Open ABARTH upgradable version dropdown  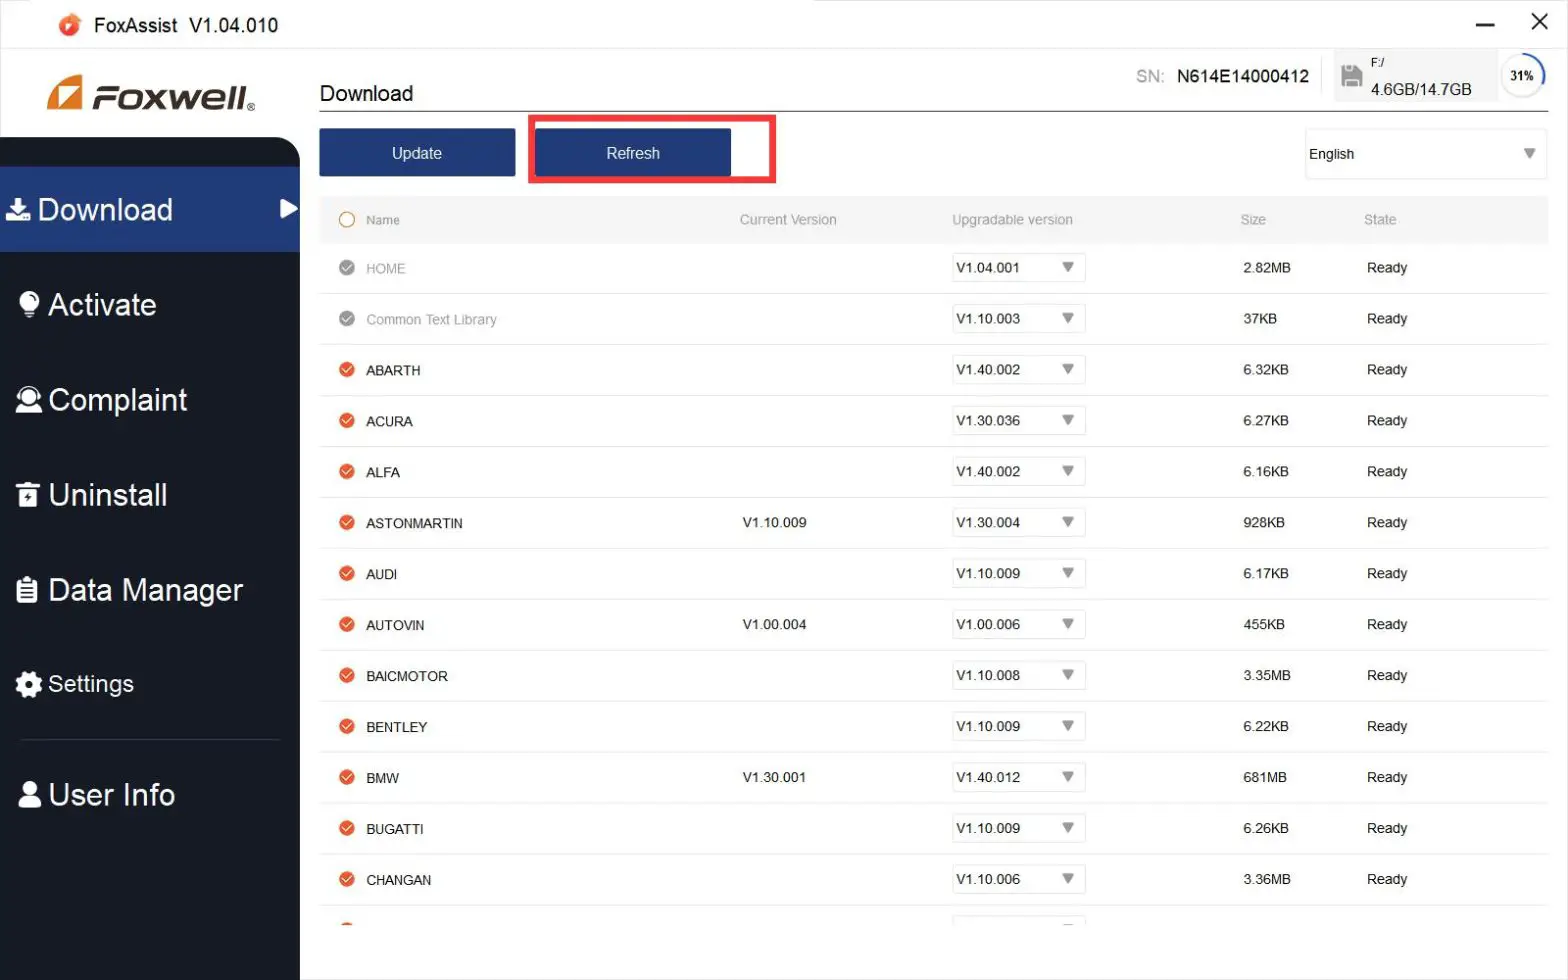1018,369
